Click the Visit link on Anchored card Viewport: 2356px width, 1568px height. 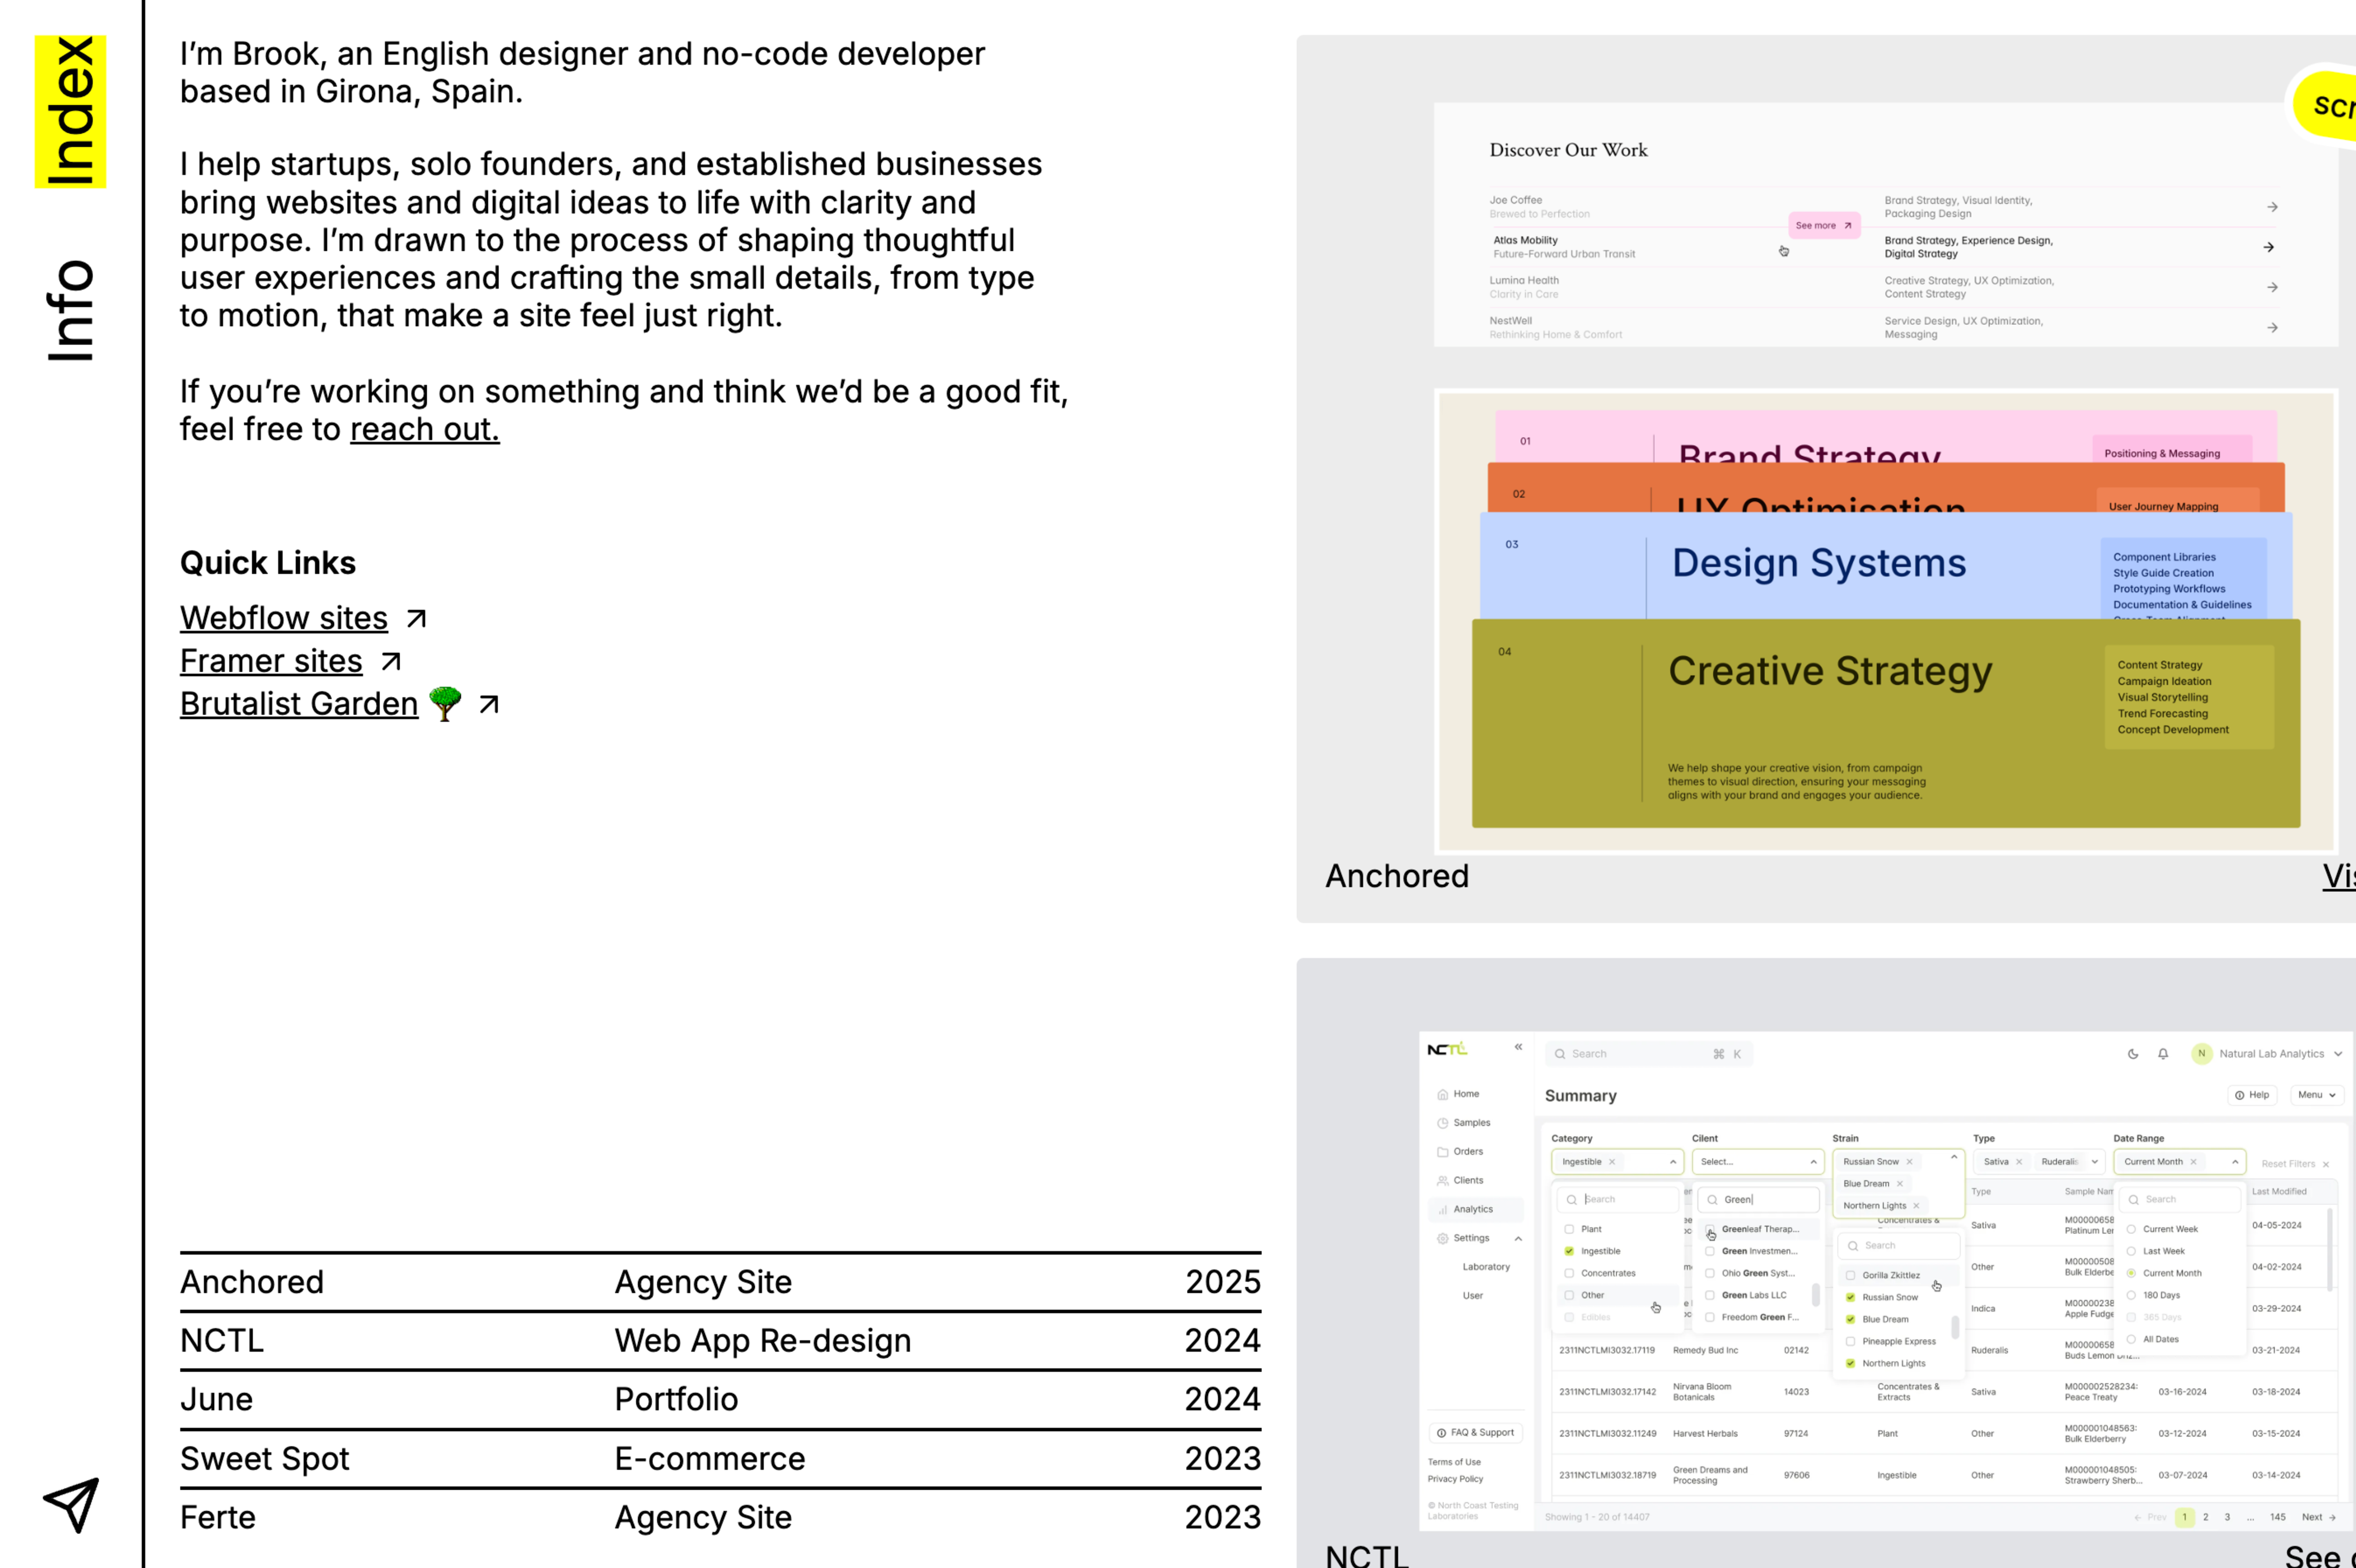[x=2338, y=876]
